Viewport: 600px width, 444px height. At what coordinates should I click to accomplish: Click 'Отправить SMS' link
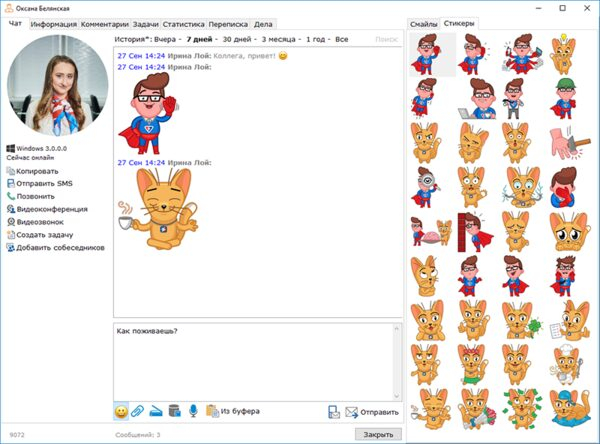(40, 183)
